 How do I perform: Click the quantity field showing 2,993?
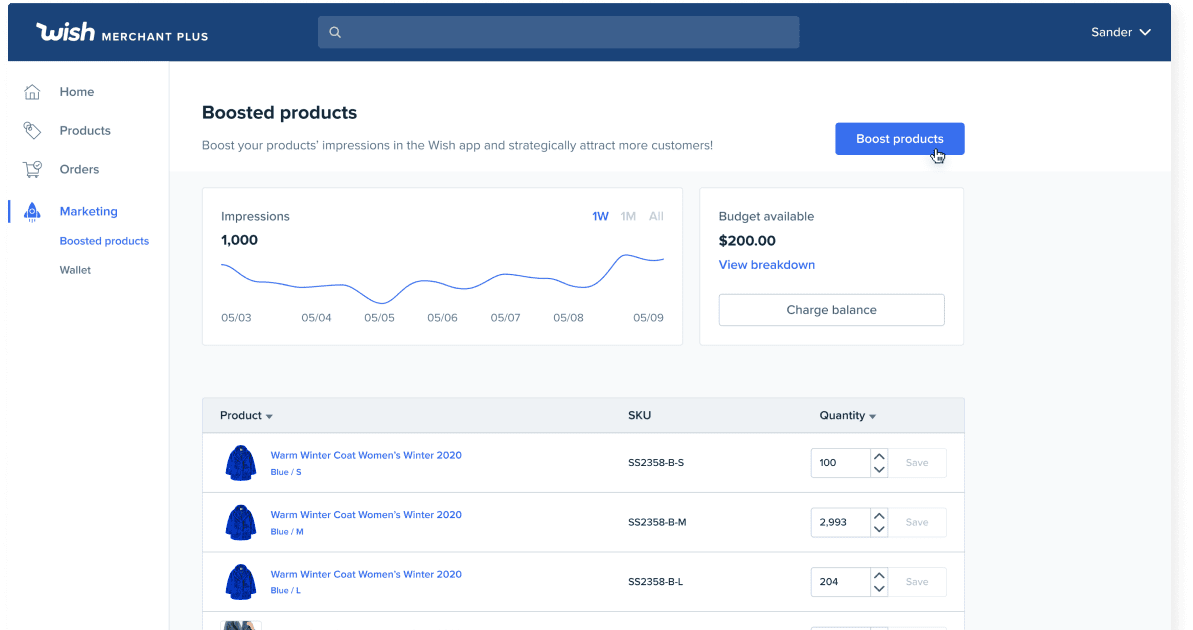839,522
